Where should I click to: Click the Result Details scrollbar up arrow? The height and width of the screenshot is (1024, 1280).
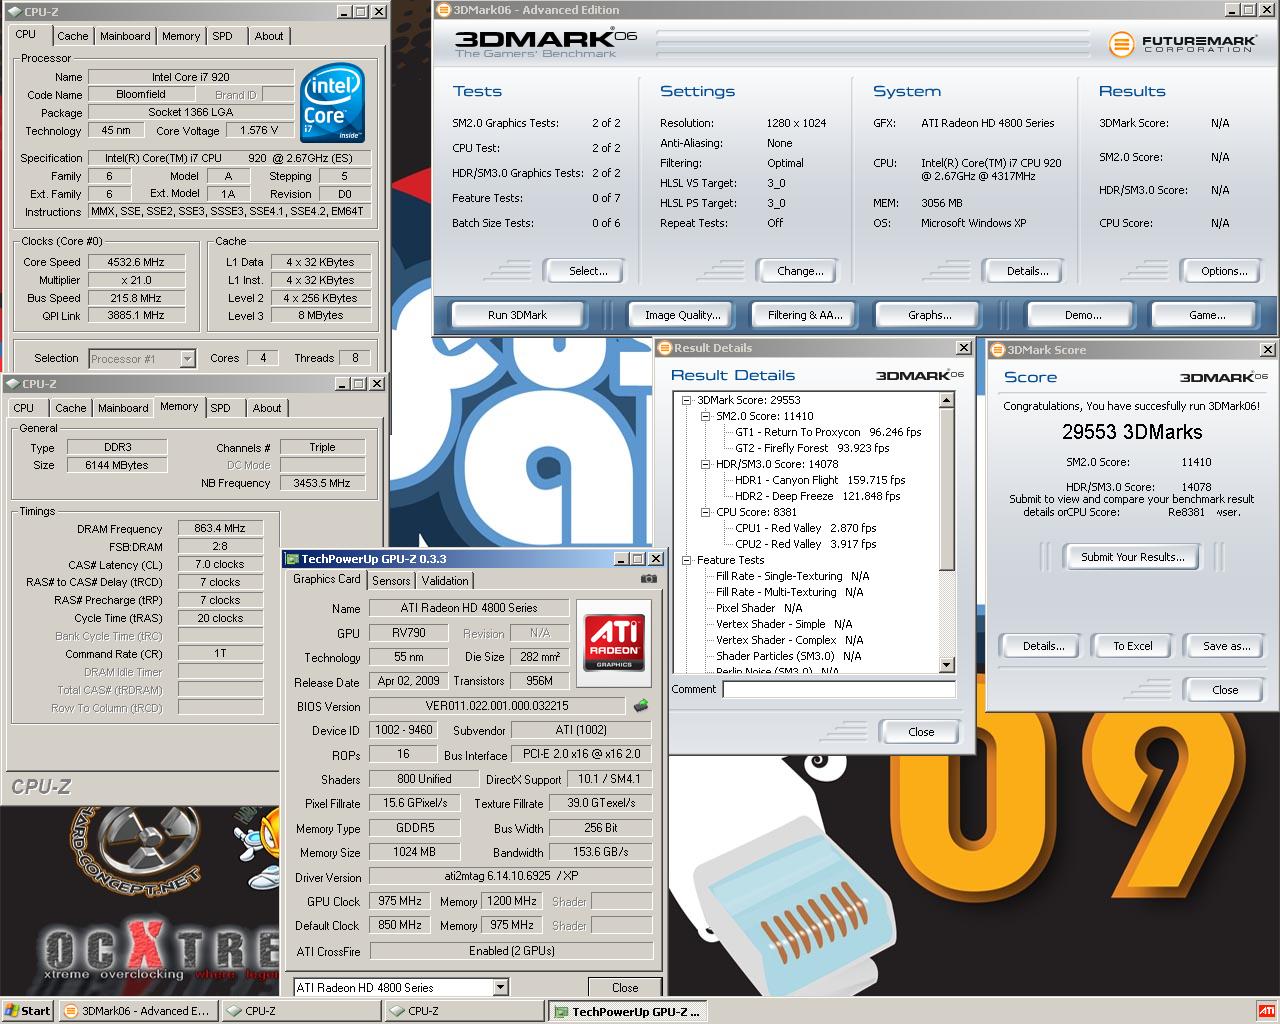point(947,400)
